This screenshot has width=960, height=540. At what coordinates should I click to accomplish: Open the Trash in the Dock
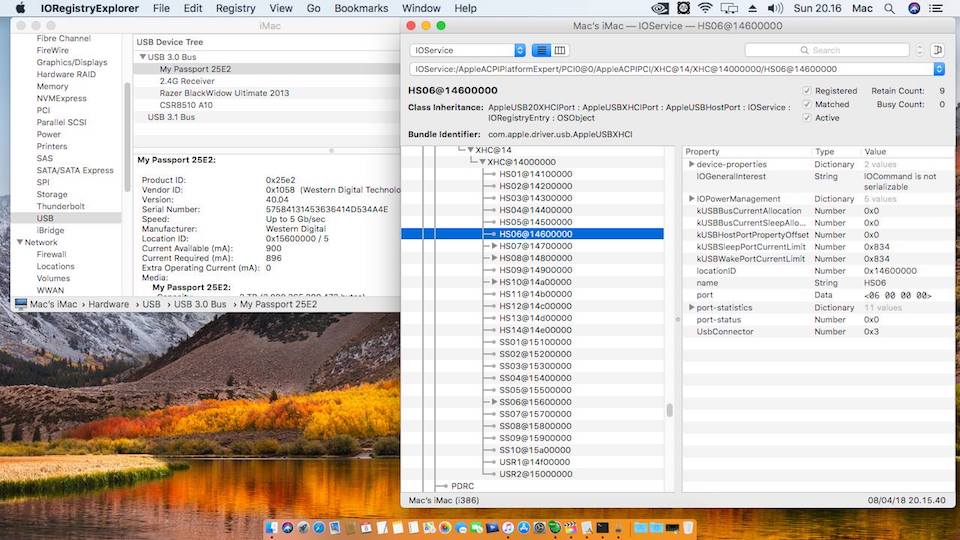(688, 527)
